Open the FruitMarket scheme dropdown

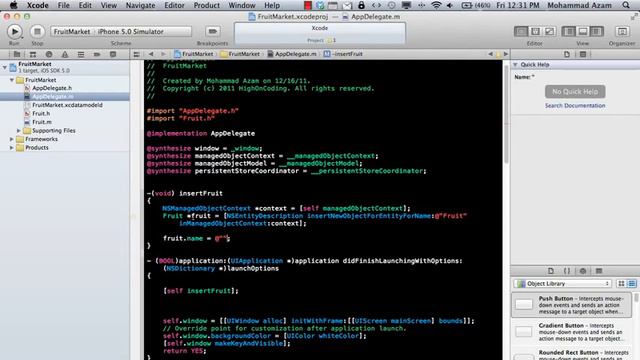pos(72,31)
